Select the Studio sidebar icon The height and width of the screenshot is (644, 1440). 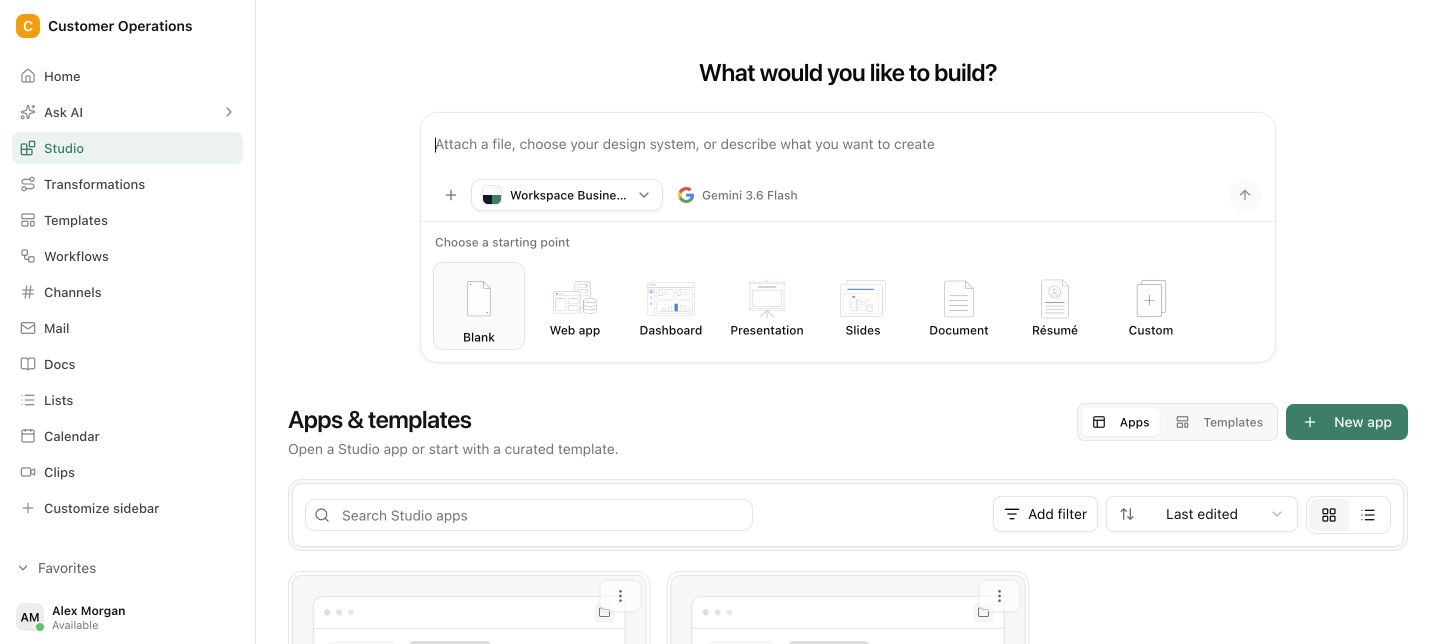[x=28, y=148]
